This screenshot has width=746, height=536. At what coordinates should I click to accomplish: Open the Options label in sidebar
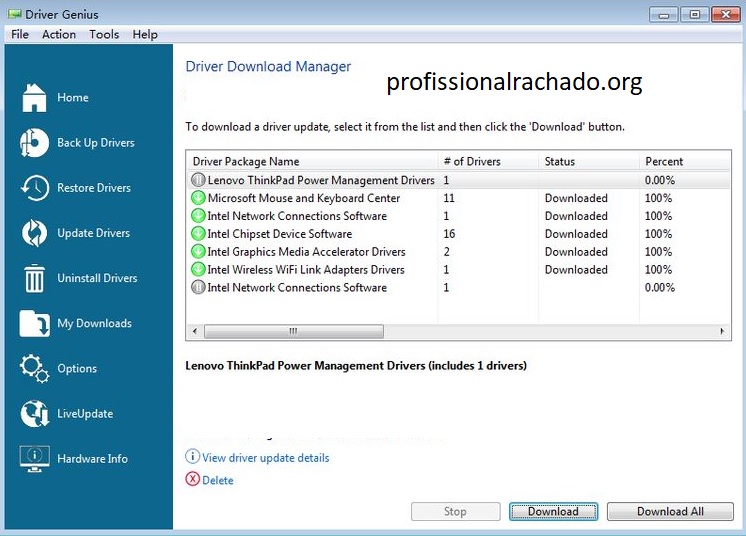[77, 369]
